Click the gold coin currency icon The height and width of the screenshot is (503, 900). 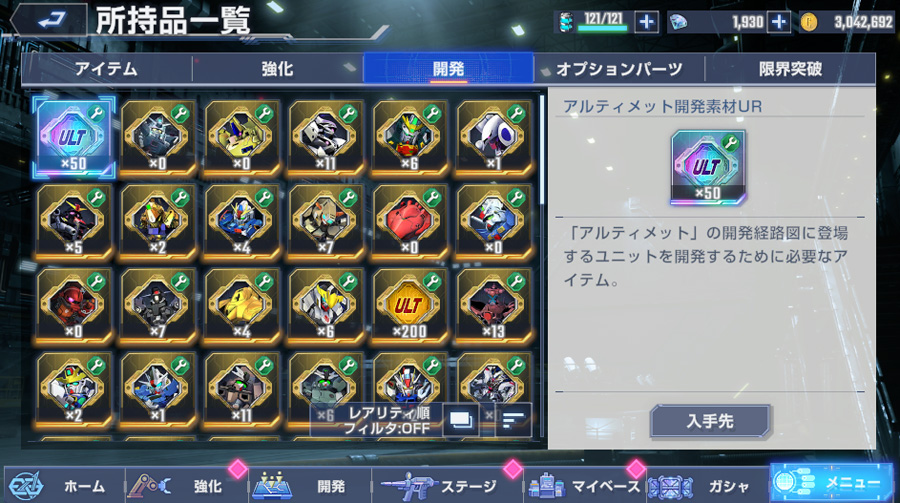pos(809,22)
